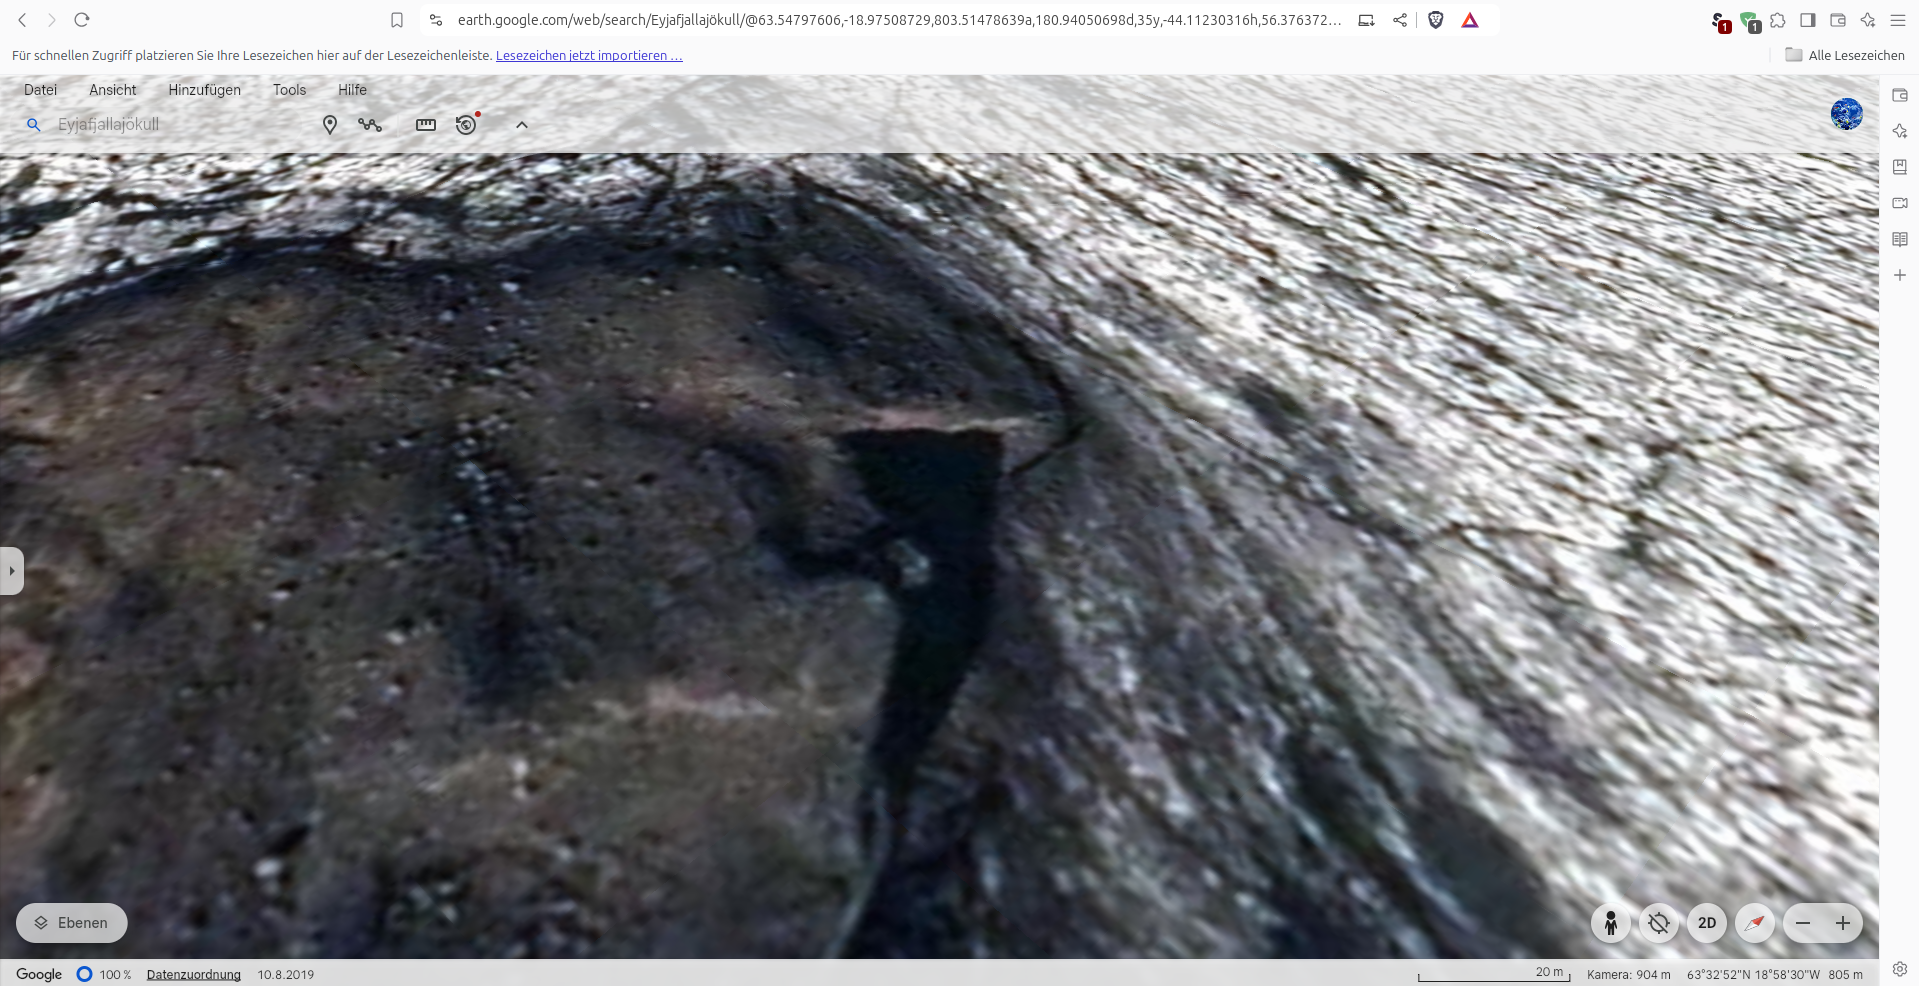Open the Google account avatar
1919x986 pixels.
[1846, 114]
